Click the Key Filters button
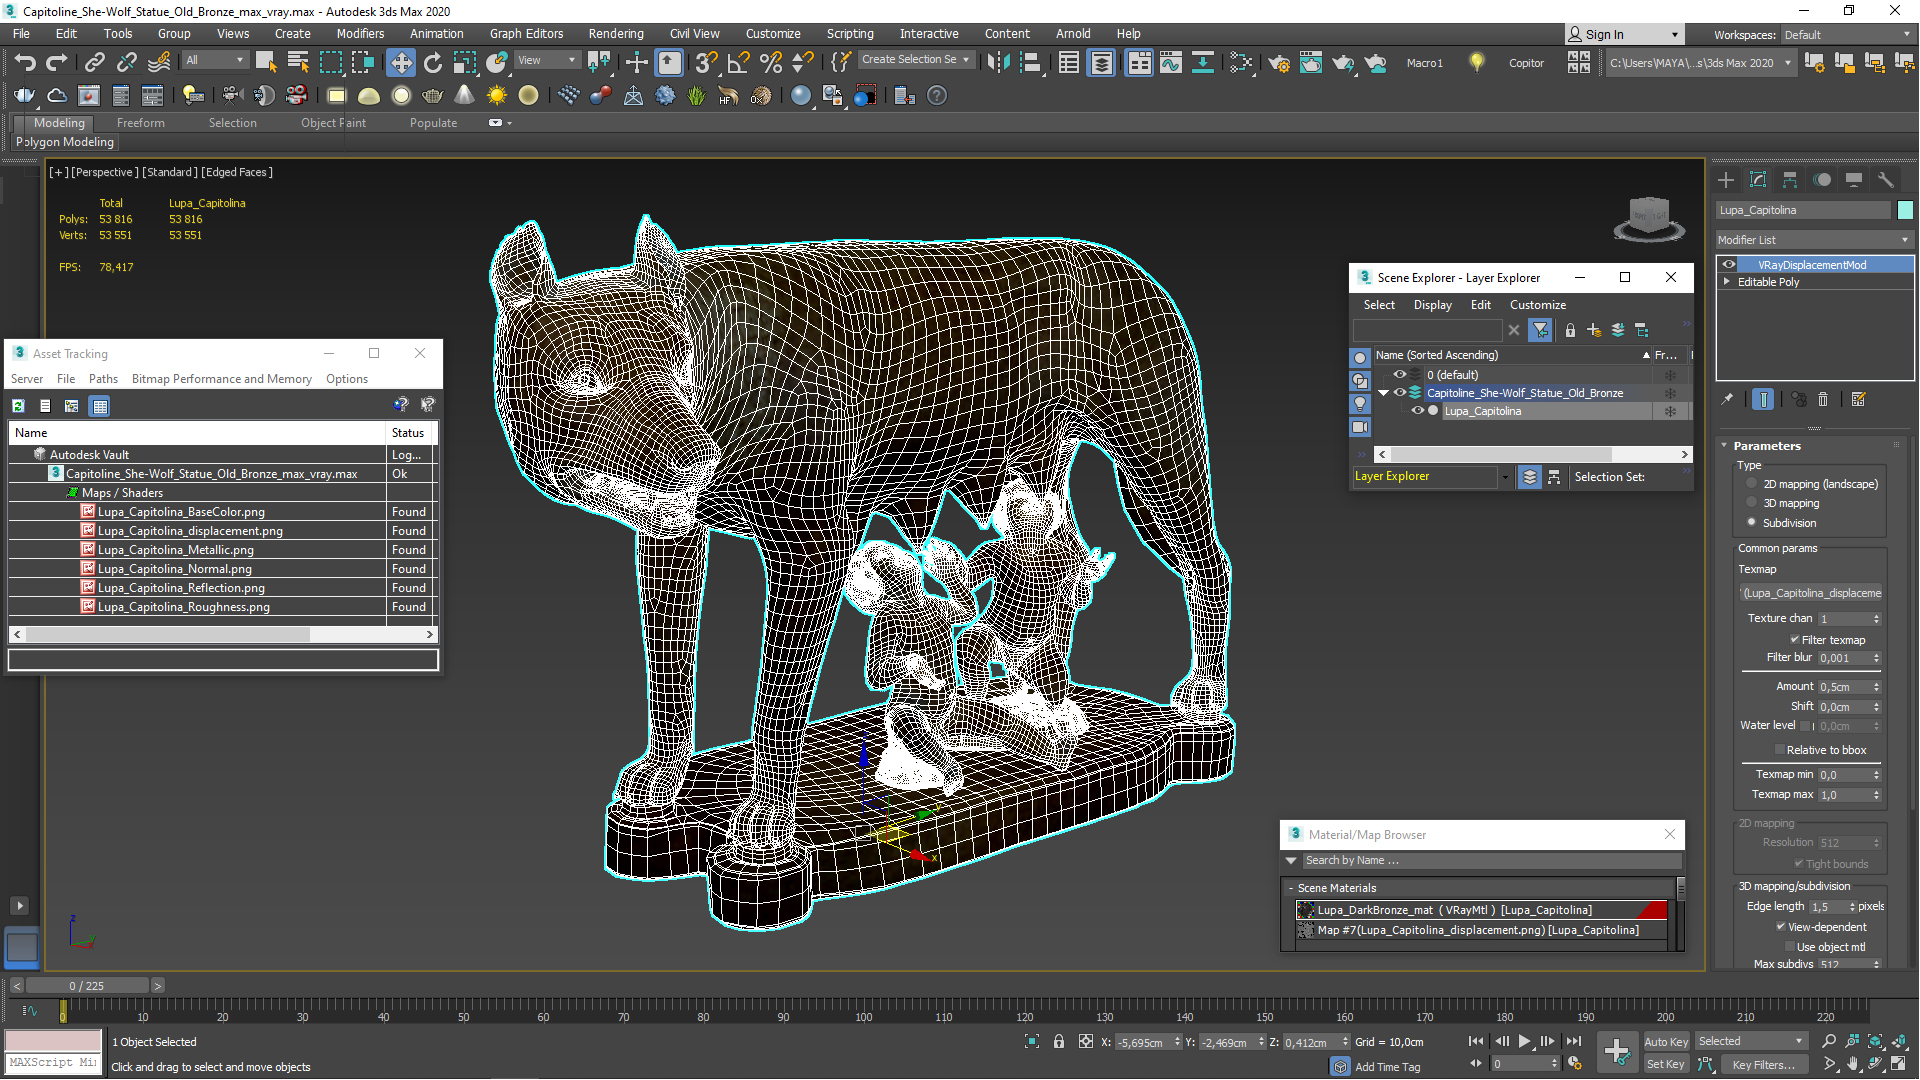The width and height of the screenshot is (1920, 1080). (1764, 1065)
